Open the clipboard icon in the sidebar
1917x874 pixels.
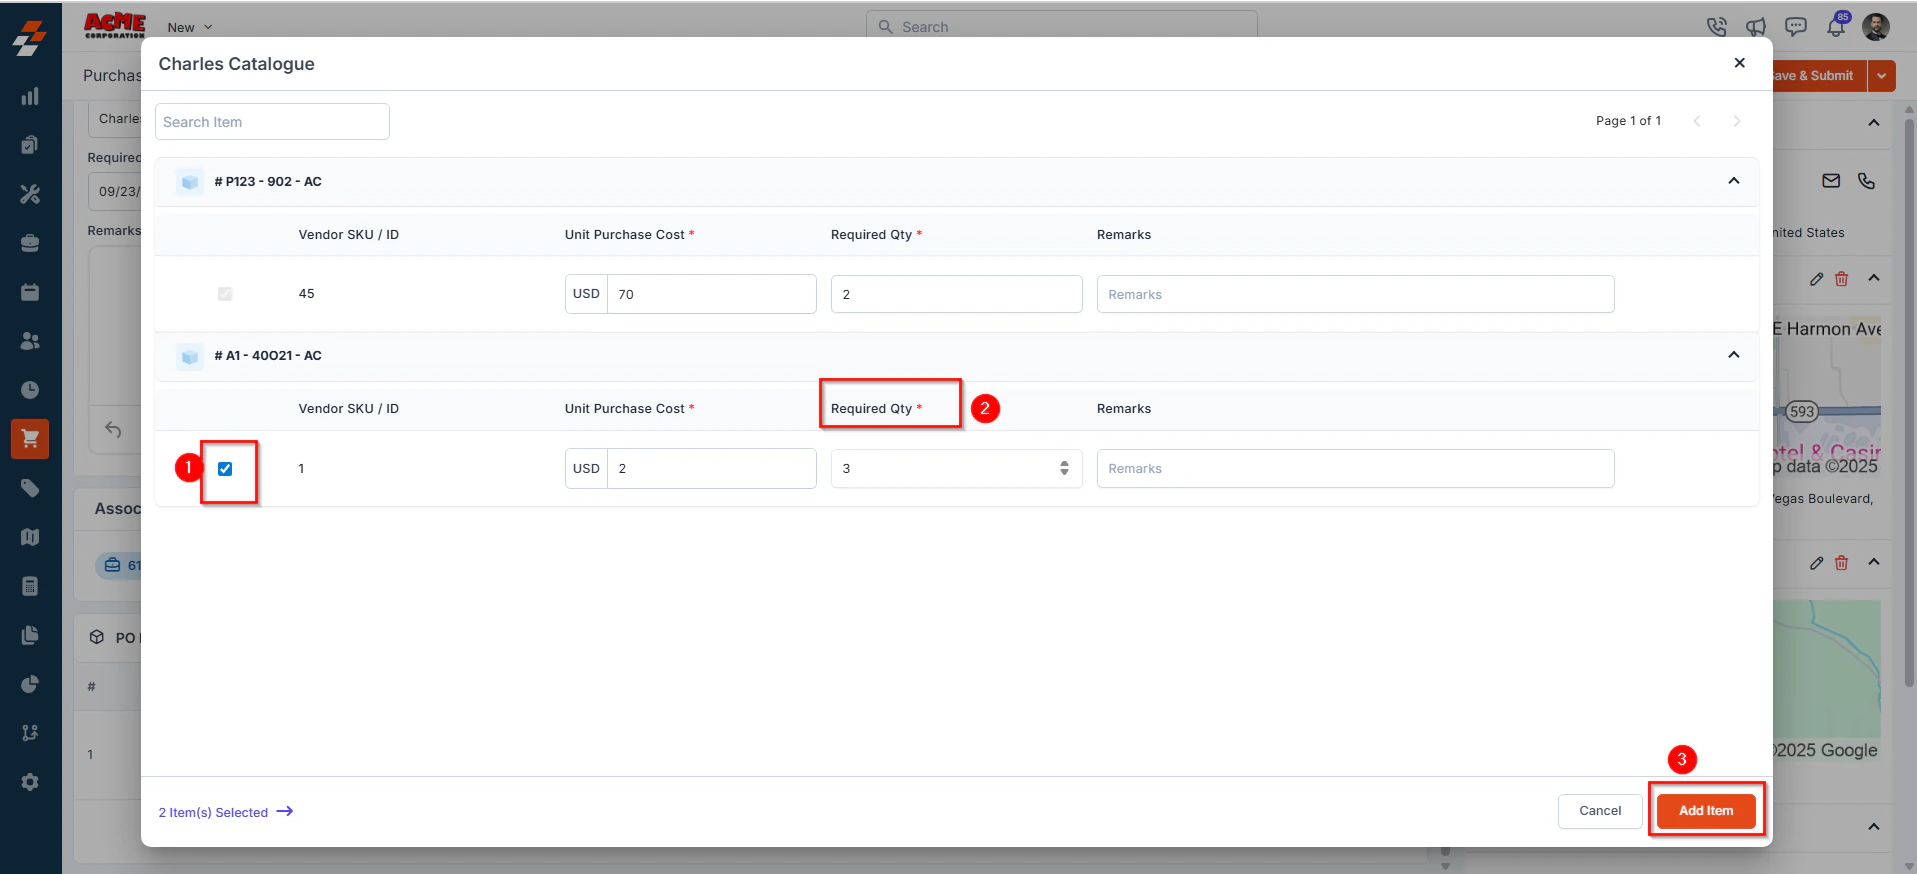pos(30,145)
